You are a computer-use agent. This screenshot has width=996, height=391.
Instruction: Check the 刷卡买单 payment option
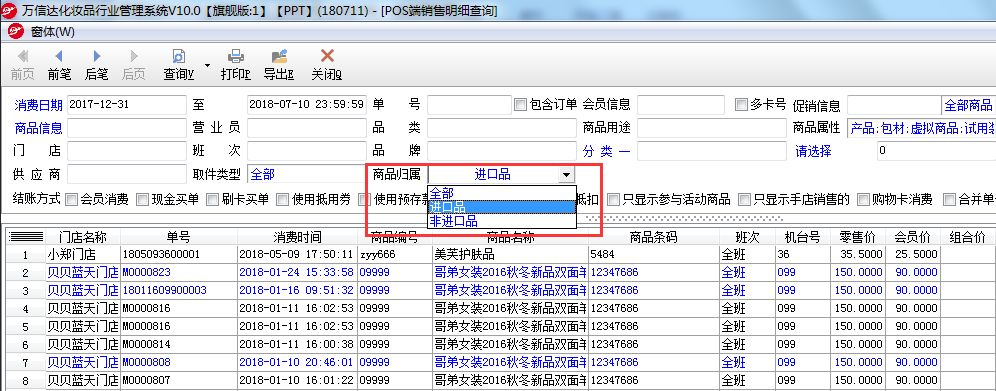pyautogui.click(x=213, y=200)
